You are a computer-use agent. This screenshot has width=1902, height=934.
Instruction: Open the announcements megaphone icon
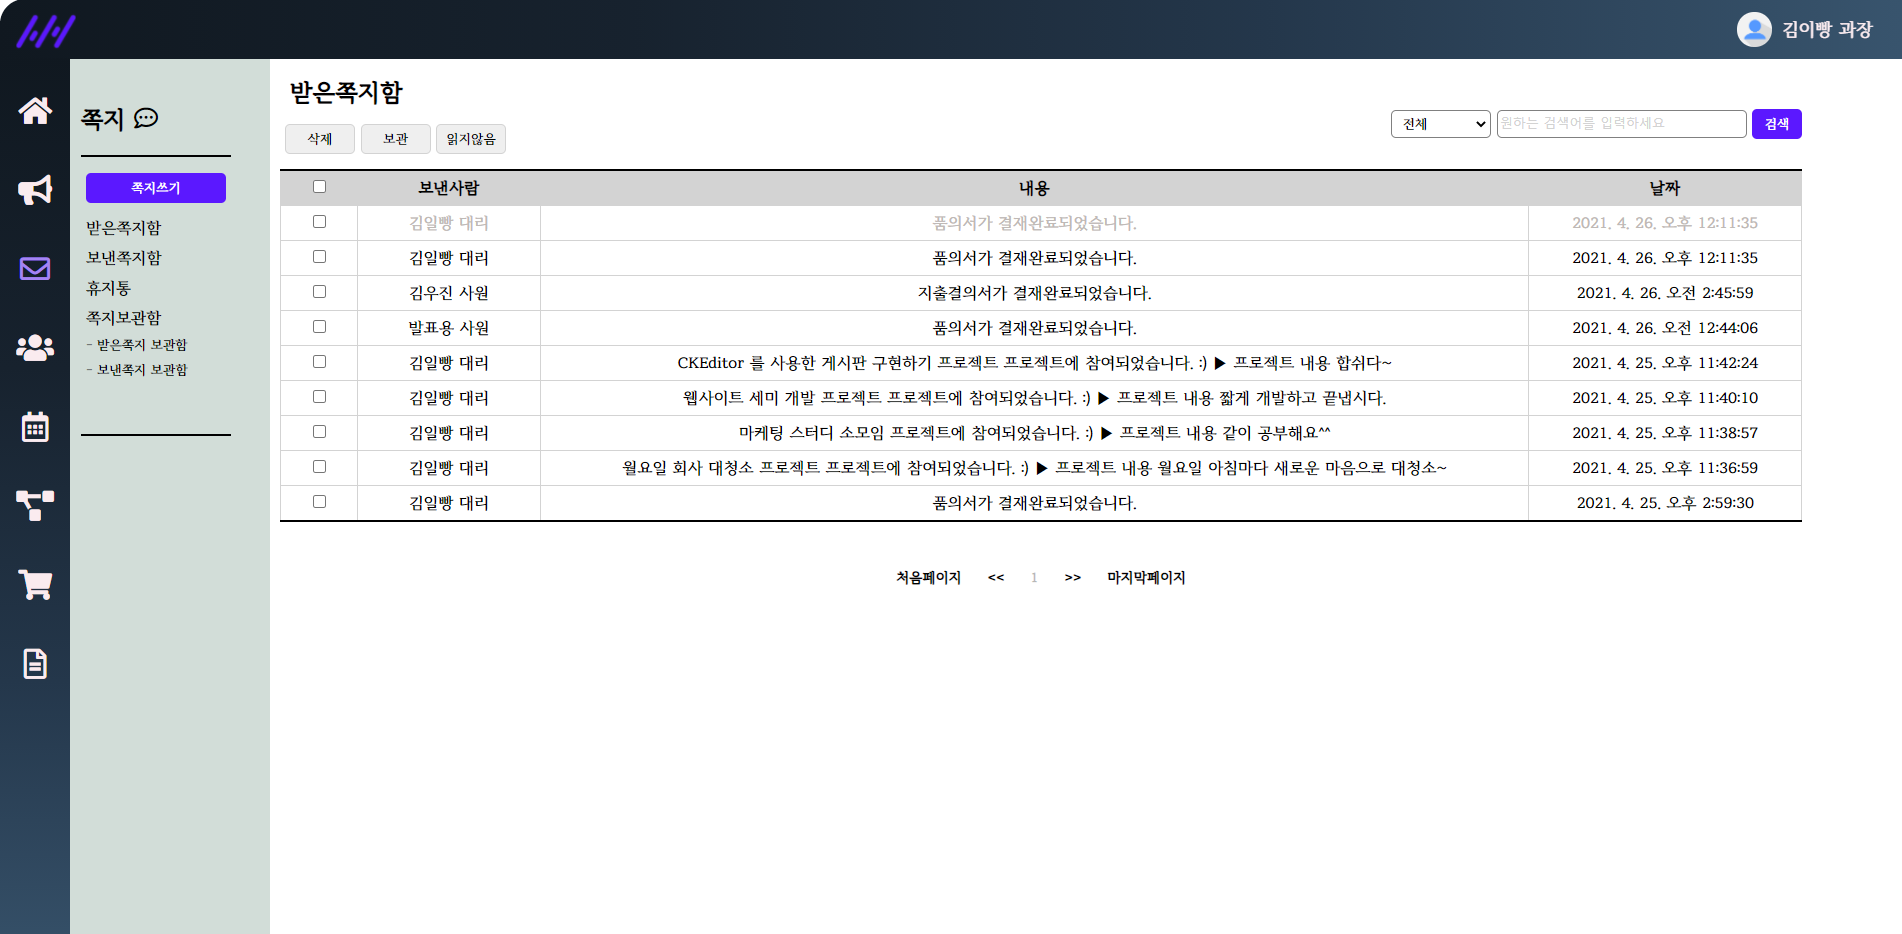(35, 190)
